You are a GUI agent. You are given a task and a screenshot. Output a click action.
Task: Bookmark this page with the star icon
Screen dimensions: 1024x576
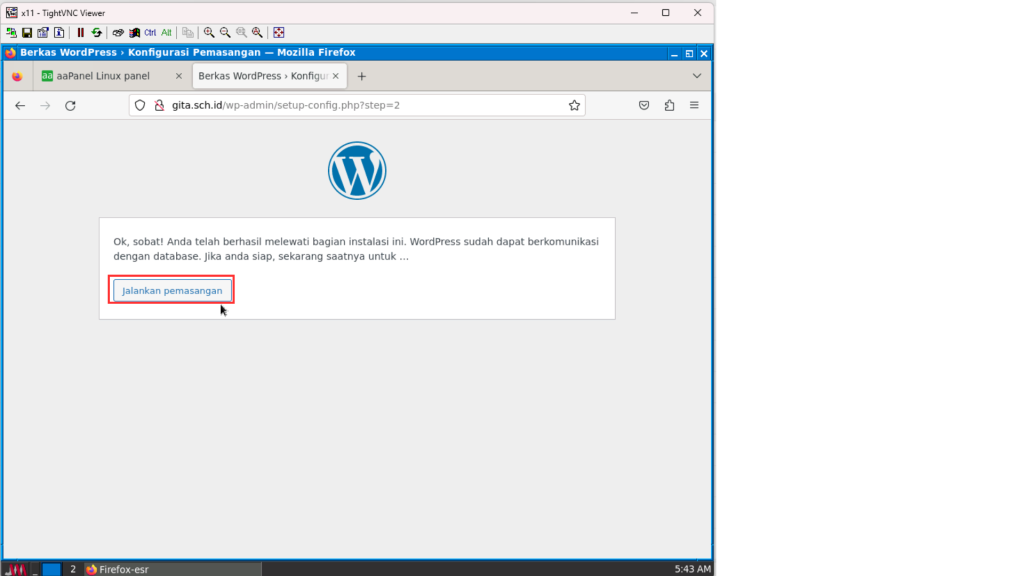click(x=574, y=105)
